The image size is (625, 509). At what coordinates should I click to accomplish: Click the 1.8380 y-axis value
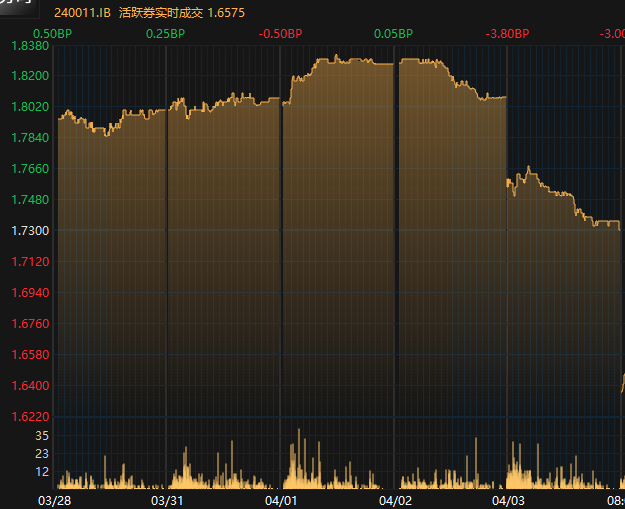coord(30,46)
